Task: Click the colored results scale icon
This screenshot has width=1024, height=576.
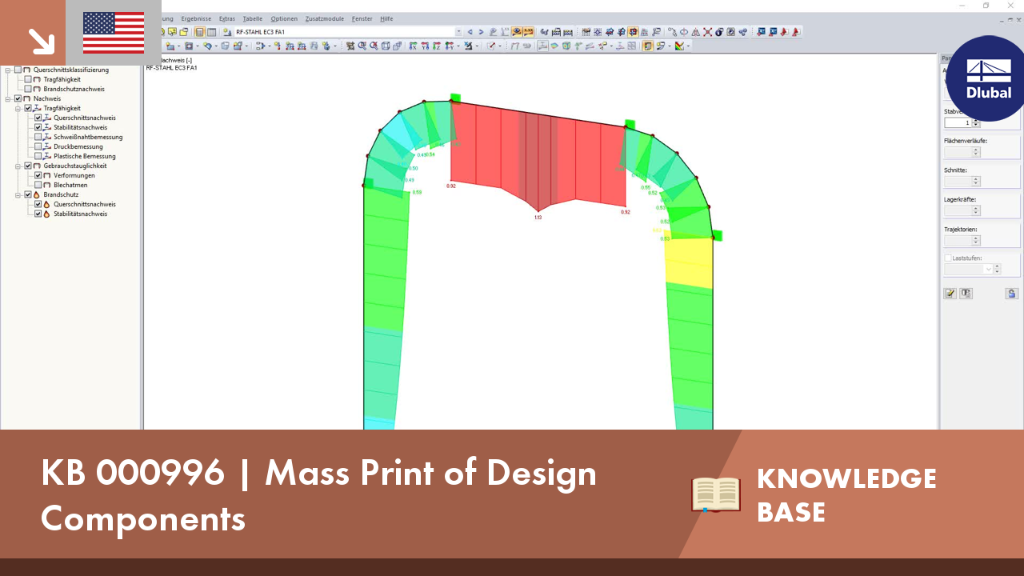Action: [x=680, y=46]
